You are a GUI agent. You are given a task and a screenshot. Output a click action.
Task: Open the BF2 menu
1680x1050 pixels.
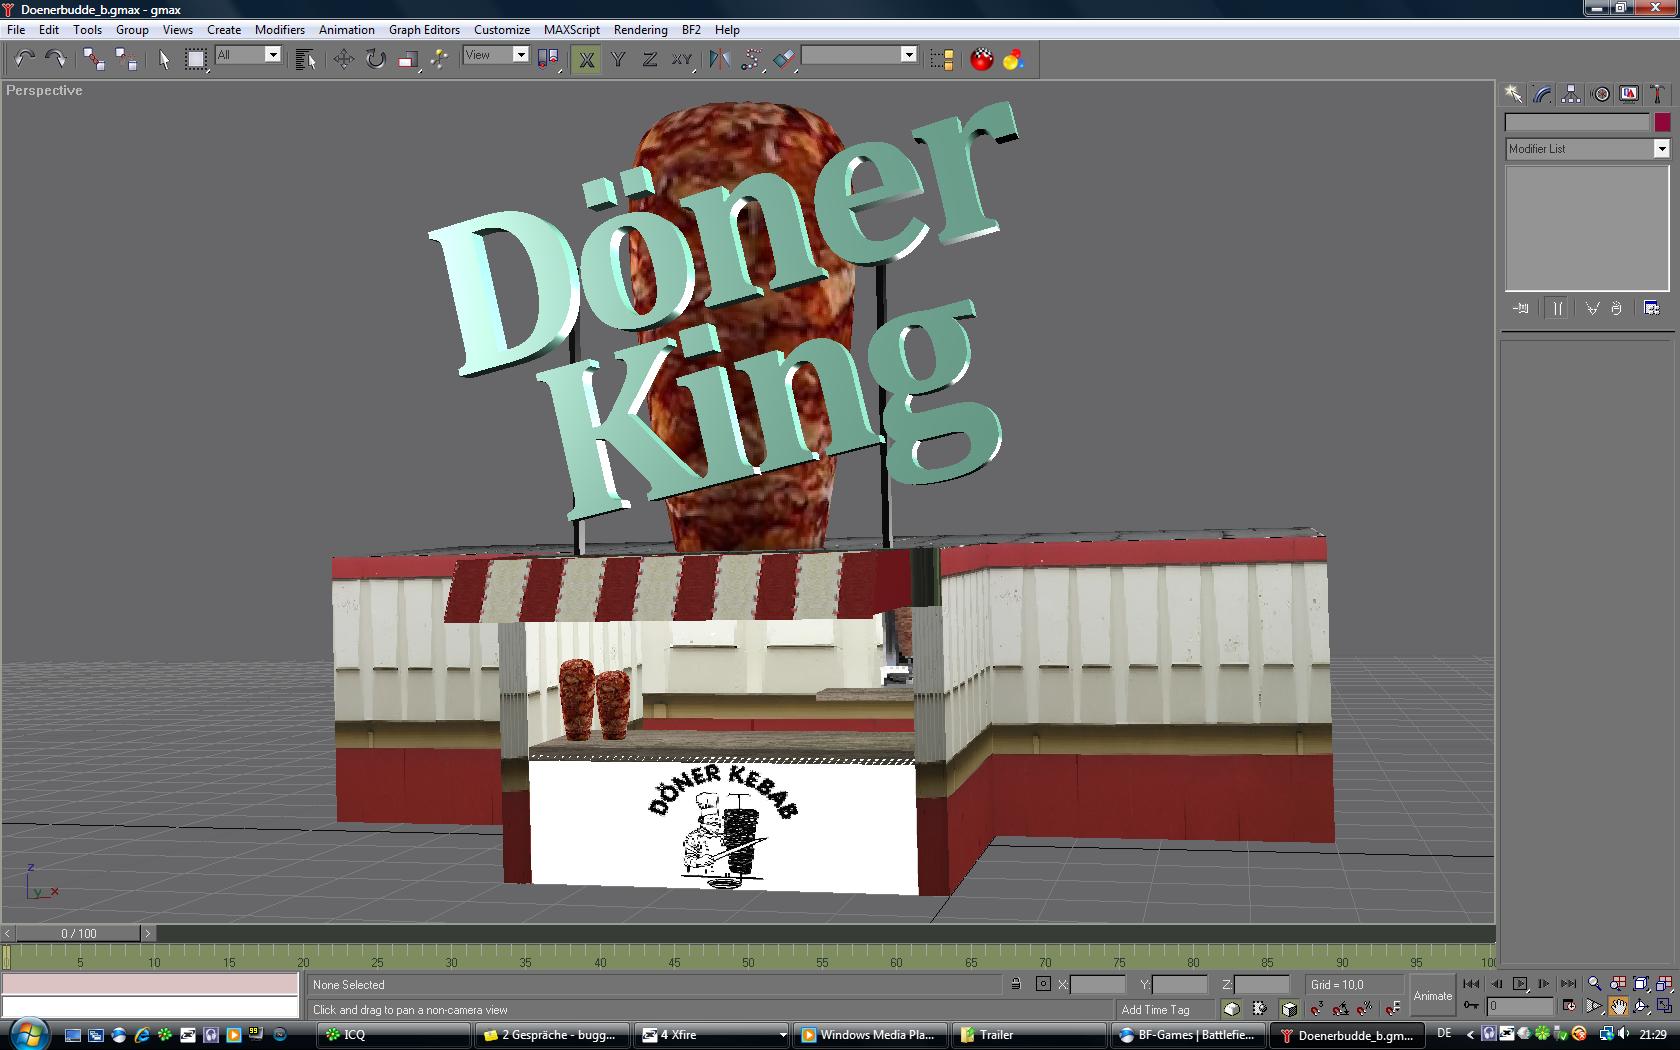pos(691,29)
